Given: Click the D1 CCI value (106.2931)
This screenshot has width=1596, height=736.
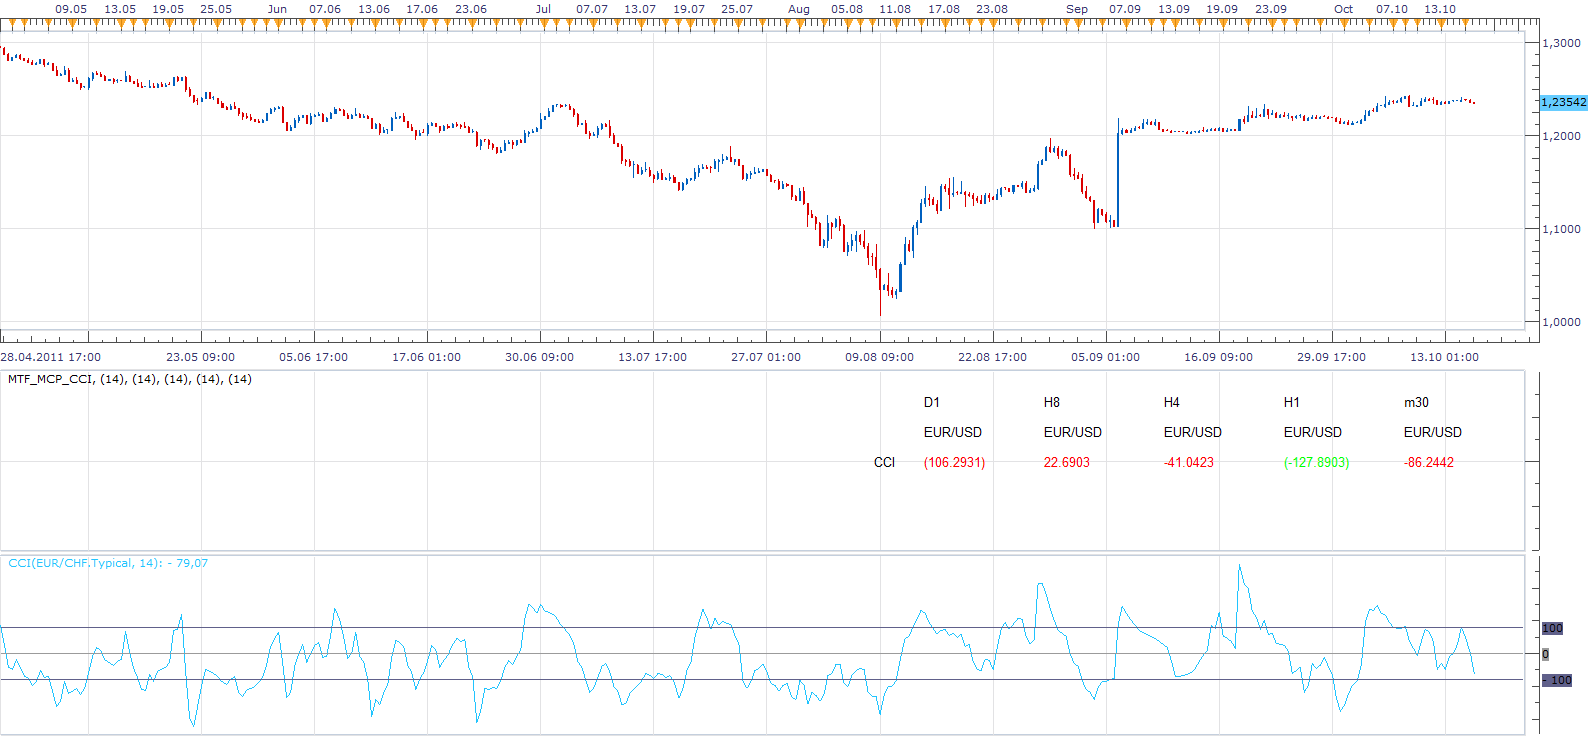Looking at the screenshot, I should point(955,462).
